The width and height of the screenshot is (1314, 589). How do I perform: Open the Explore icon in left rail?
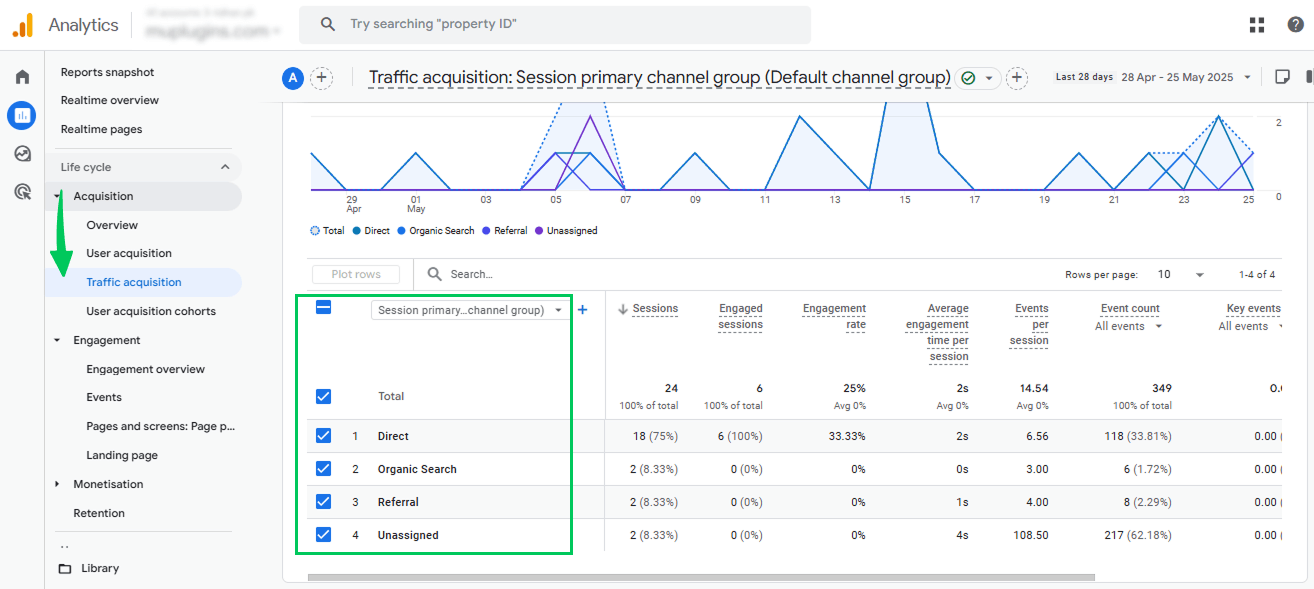click(x=22, y=153)
